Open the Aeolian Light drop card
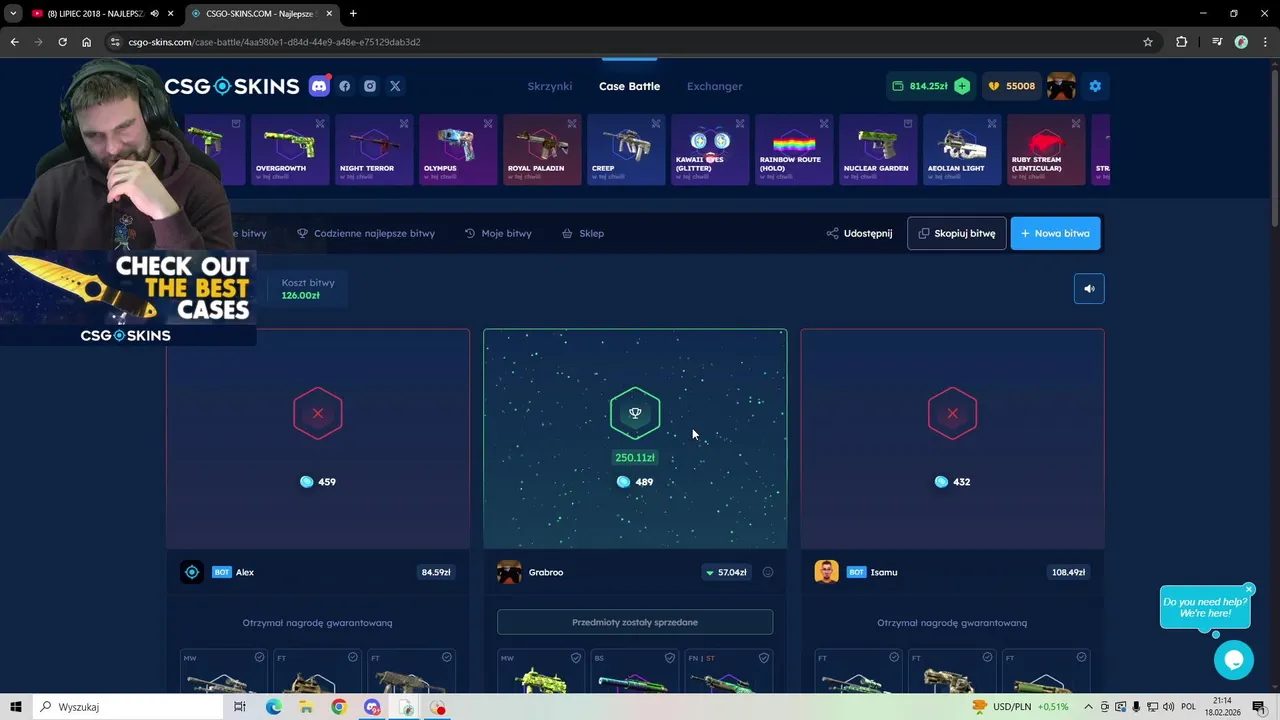The width and height of the screenshot is (1280, 720). (x=961, y=150)
